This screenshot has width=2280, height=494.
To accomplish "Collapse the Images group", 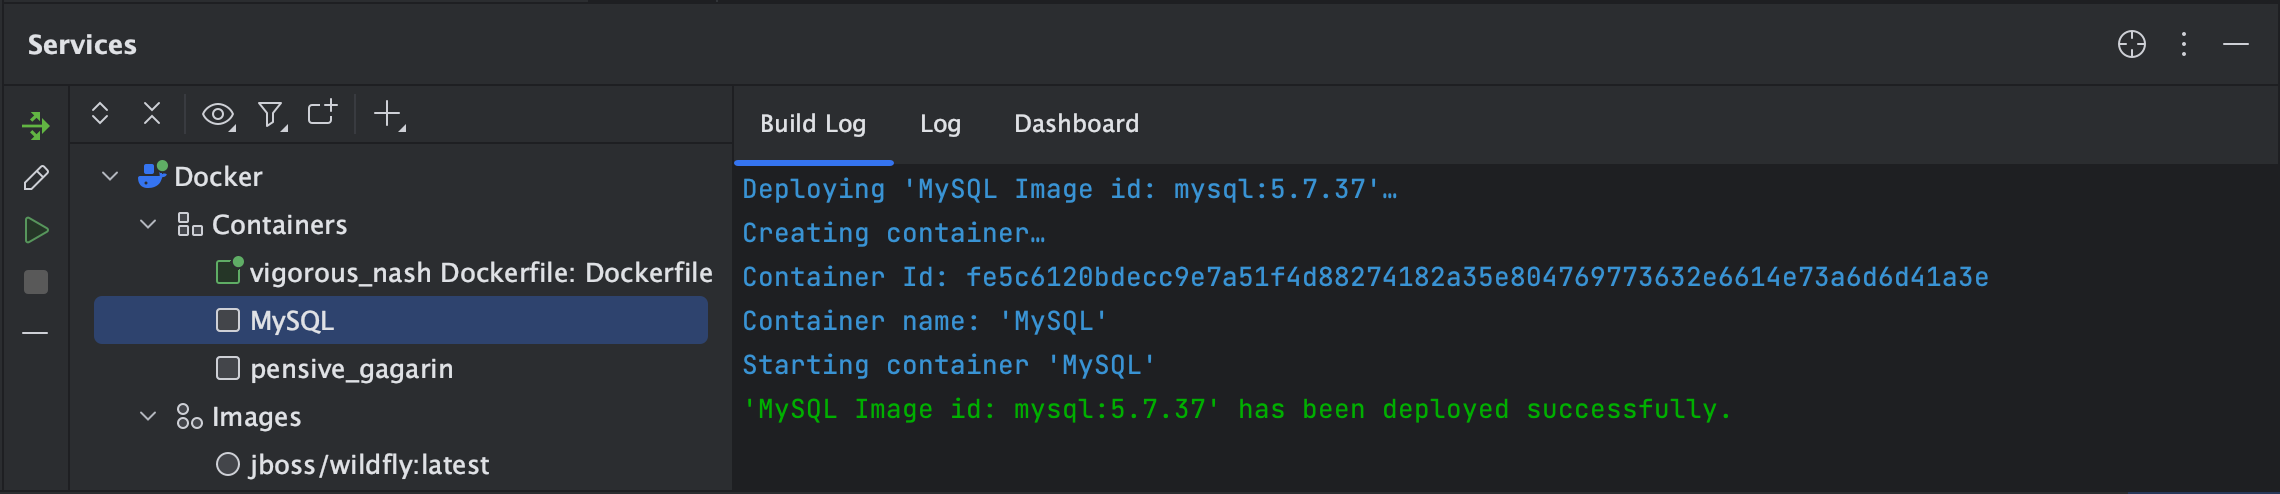I will click(x=148, y=417).
